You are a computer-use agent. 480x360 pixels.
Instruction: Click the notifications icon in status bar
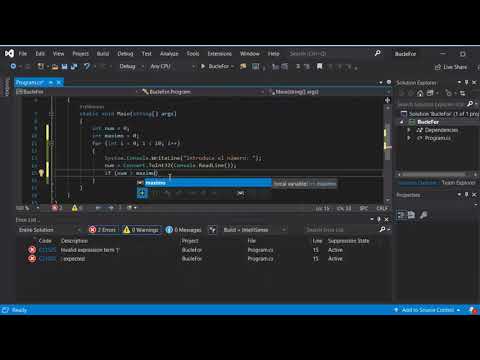coord(472,310)
